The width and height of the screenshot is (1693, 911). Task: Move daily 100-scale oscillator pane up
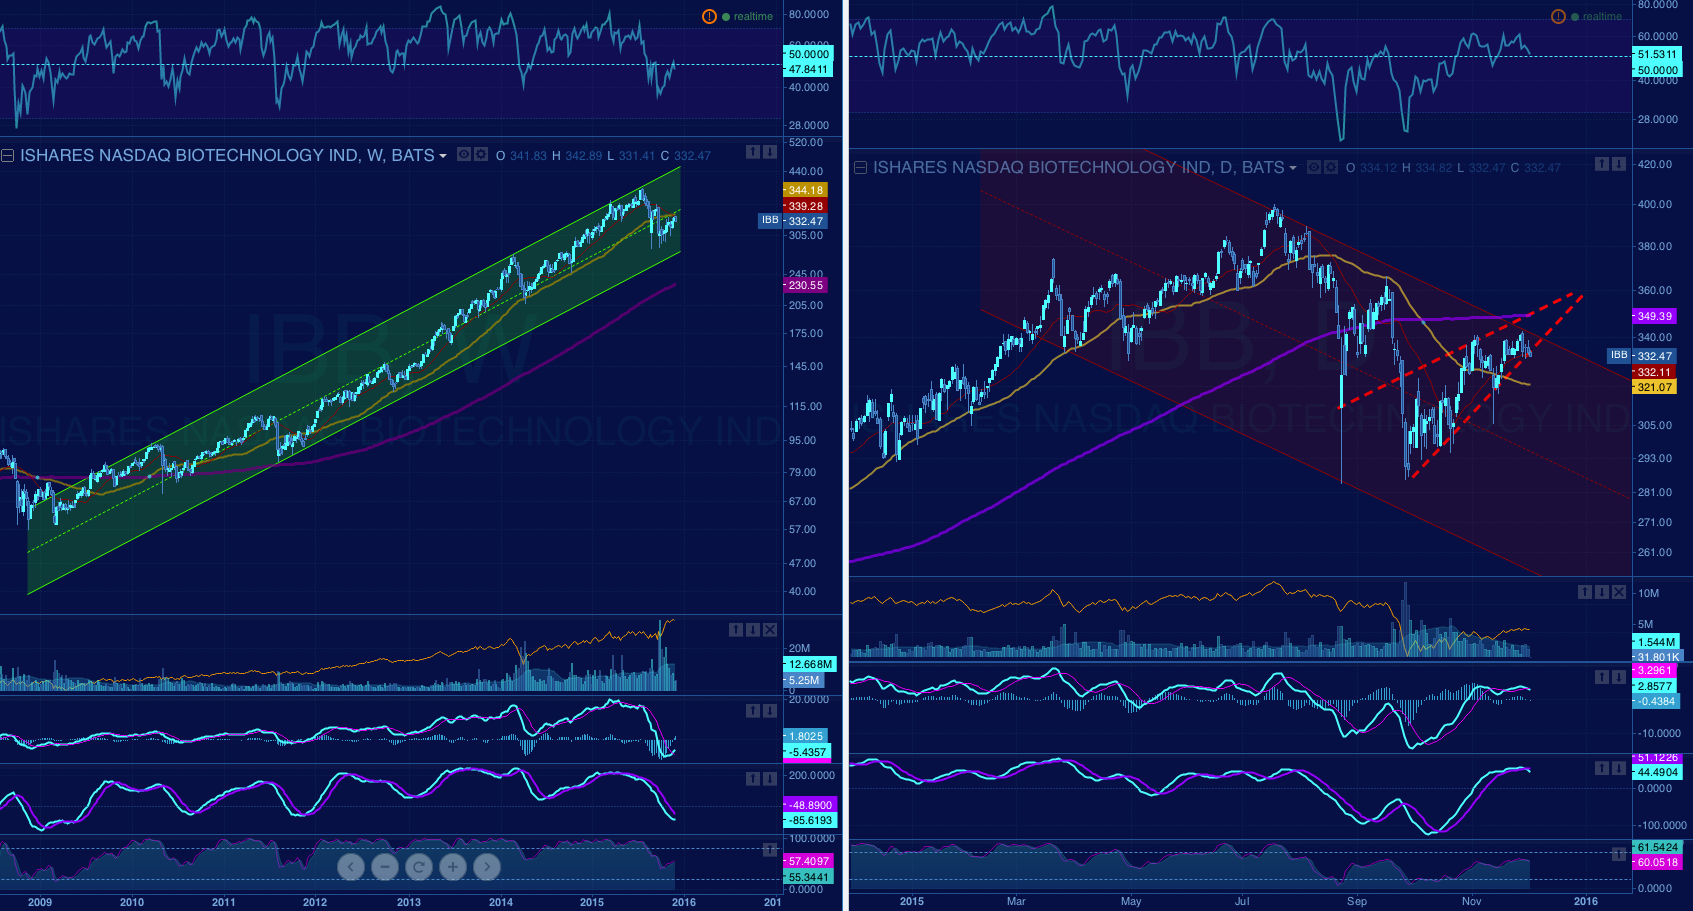pos(1602,768)
